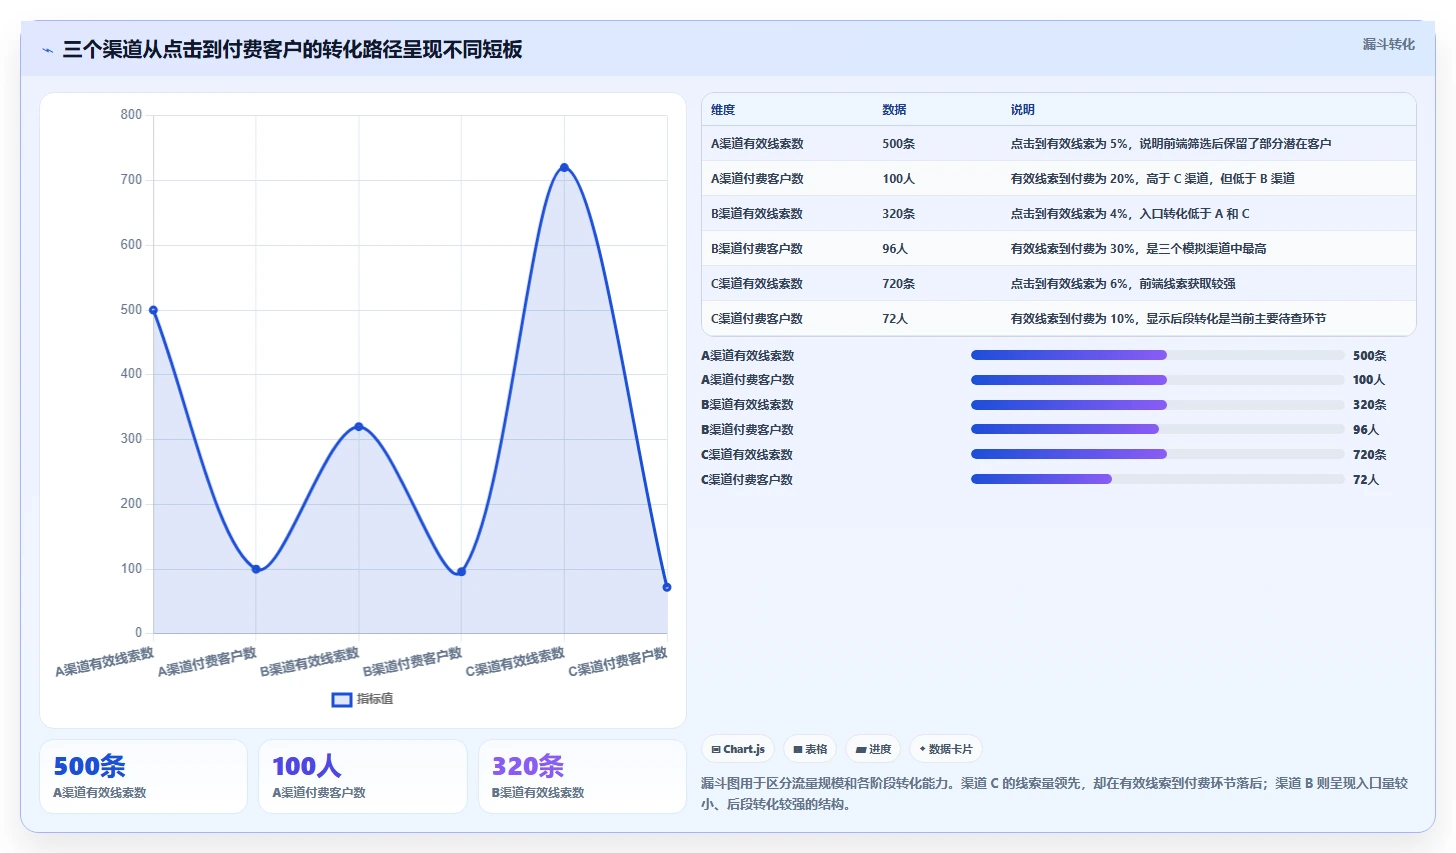Click the lightning icon beside the title
This screenshot has width=1456, height=853.
pyautogui.click(x=47, y=50)
